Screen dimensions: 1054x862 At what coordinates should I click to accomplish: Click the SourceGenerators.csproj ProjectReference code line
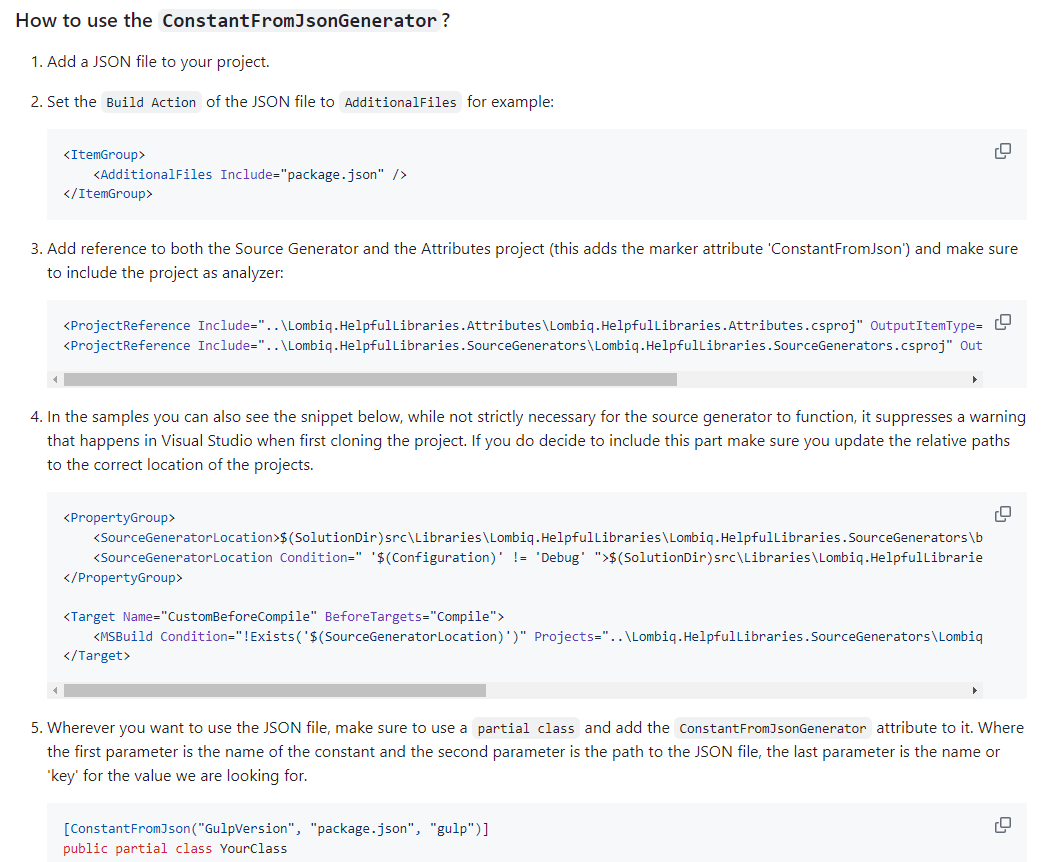(523, 346)
